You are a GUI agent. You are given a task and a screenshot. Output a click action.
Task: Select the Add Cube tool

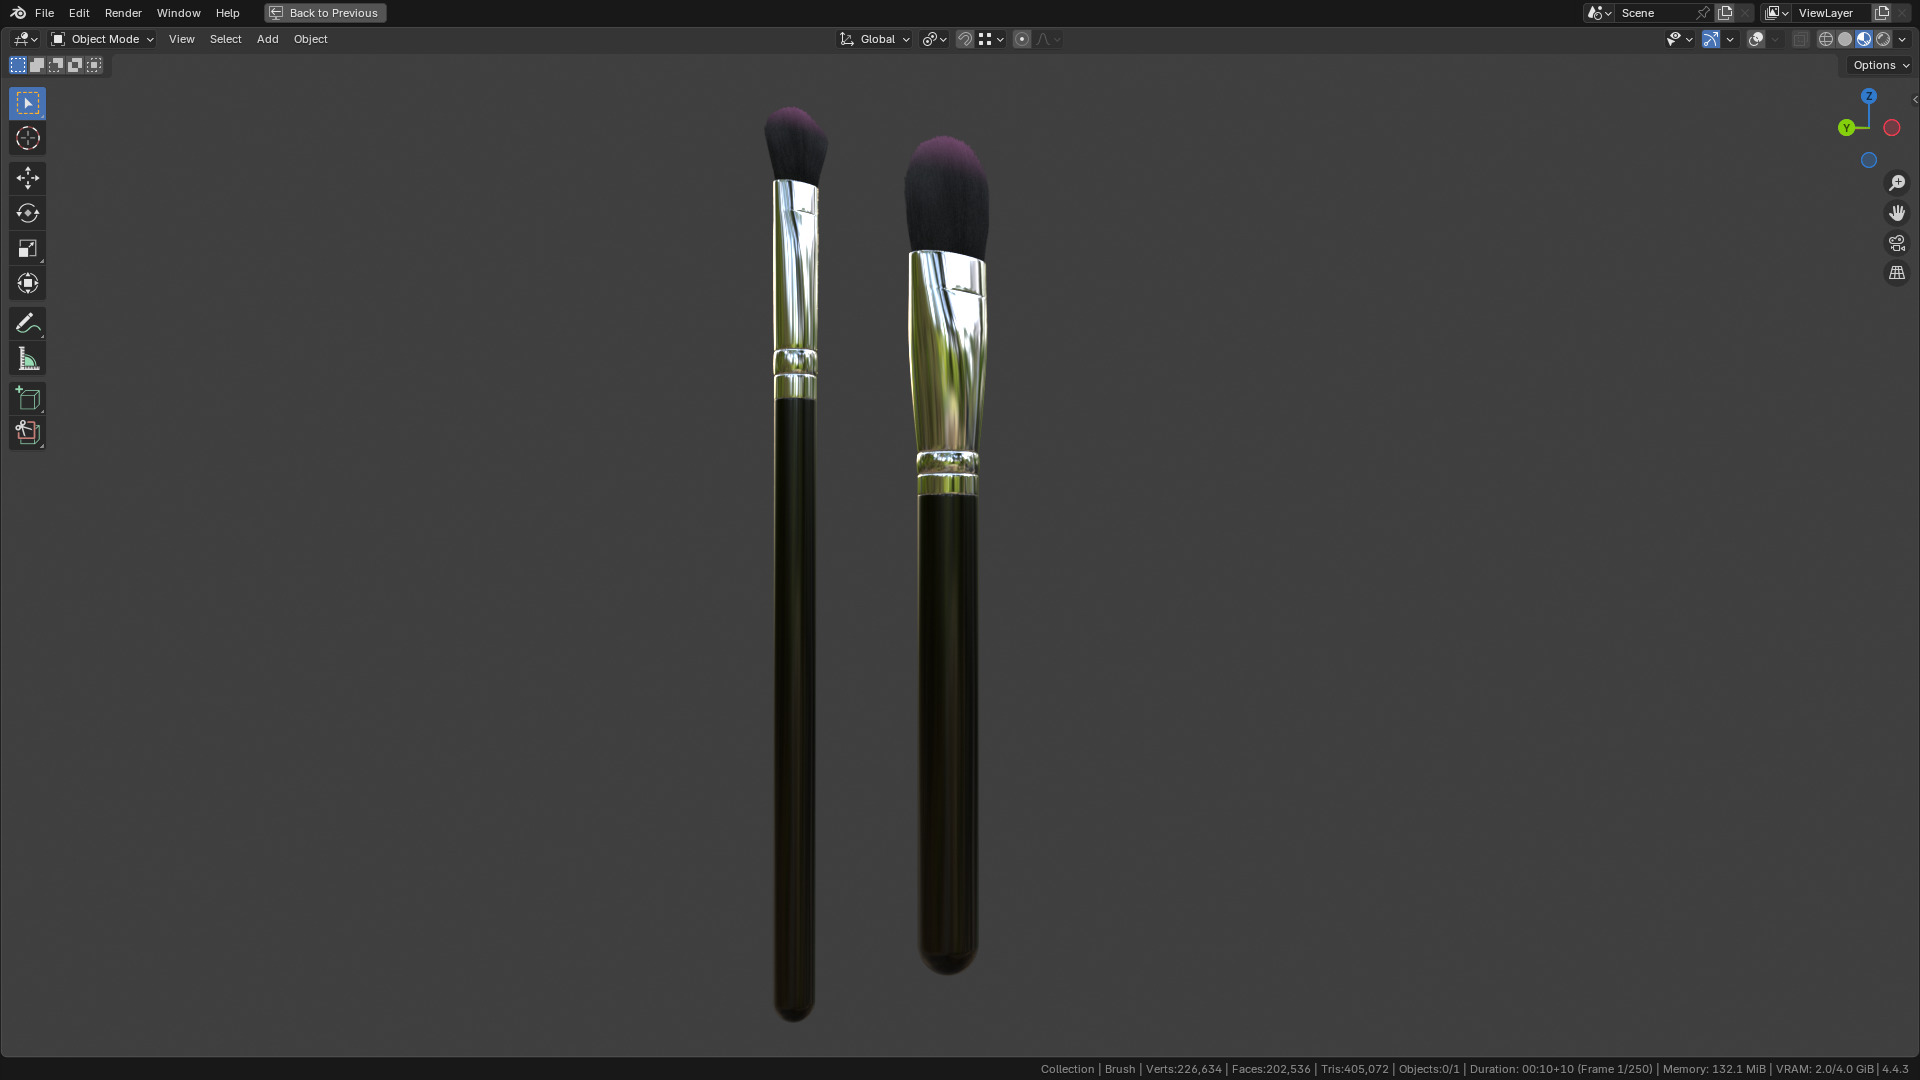pos(27,398)
